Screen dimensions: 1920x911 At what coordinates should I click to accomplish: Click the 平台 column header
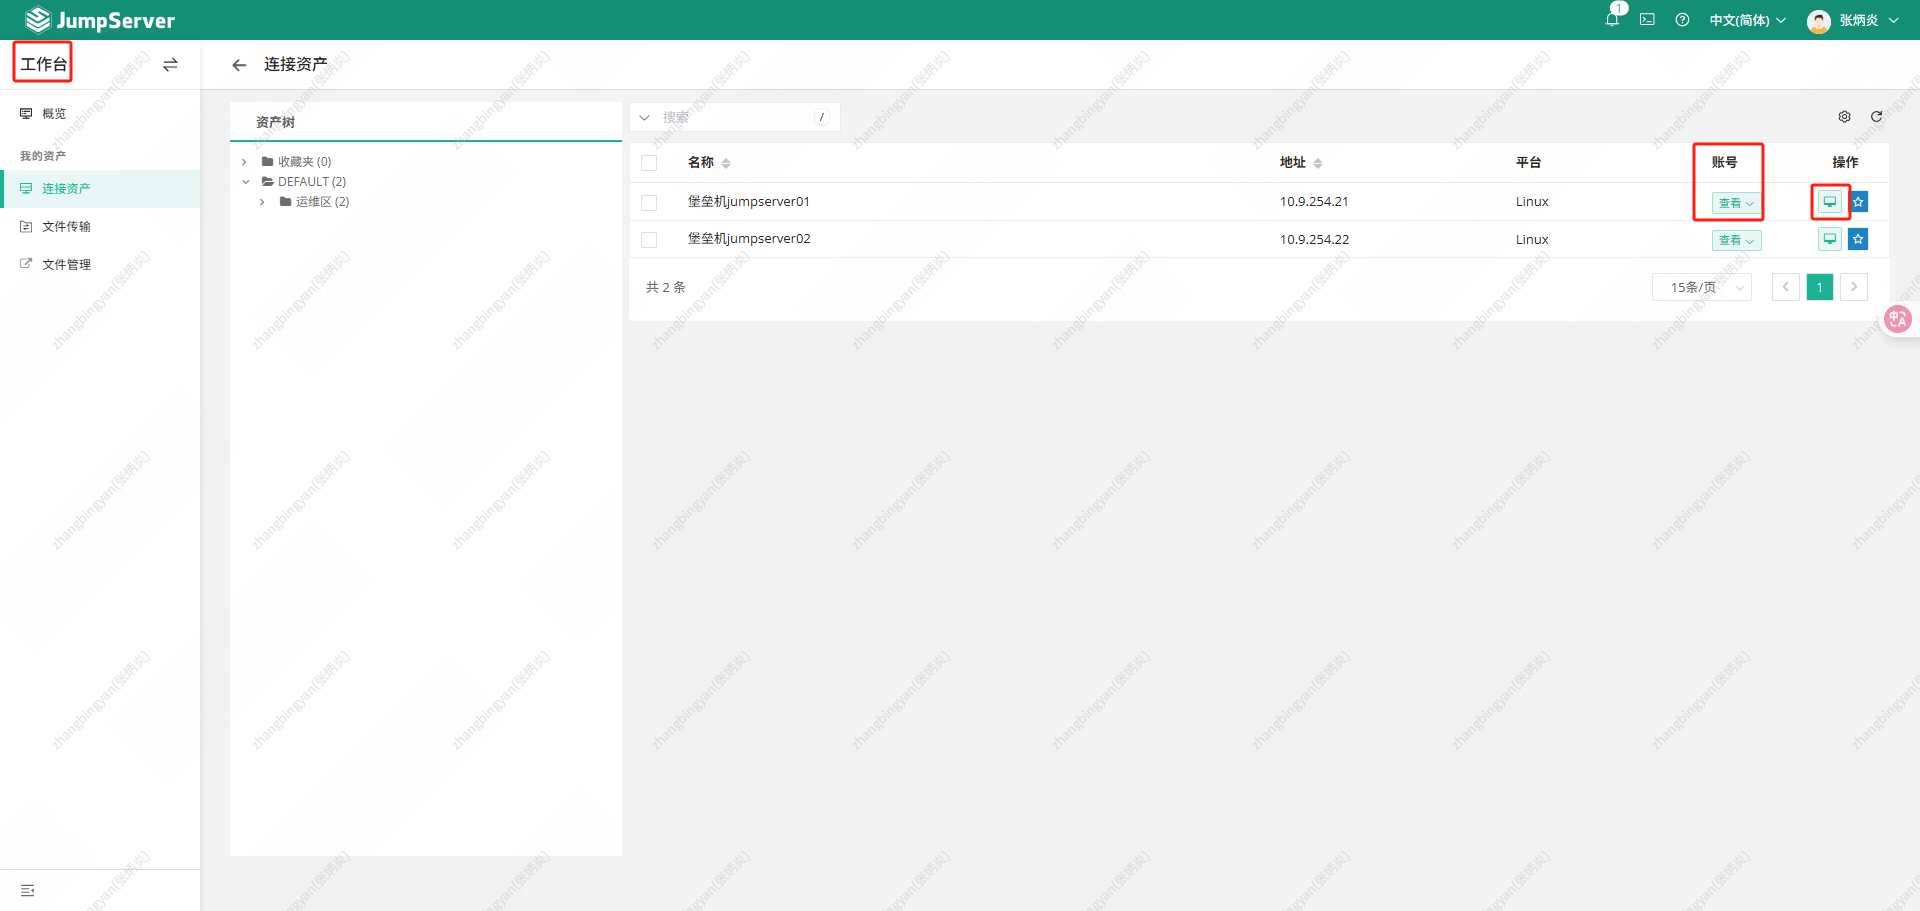pos(1528,163)
